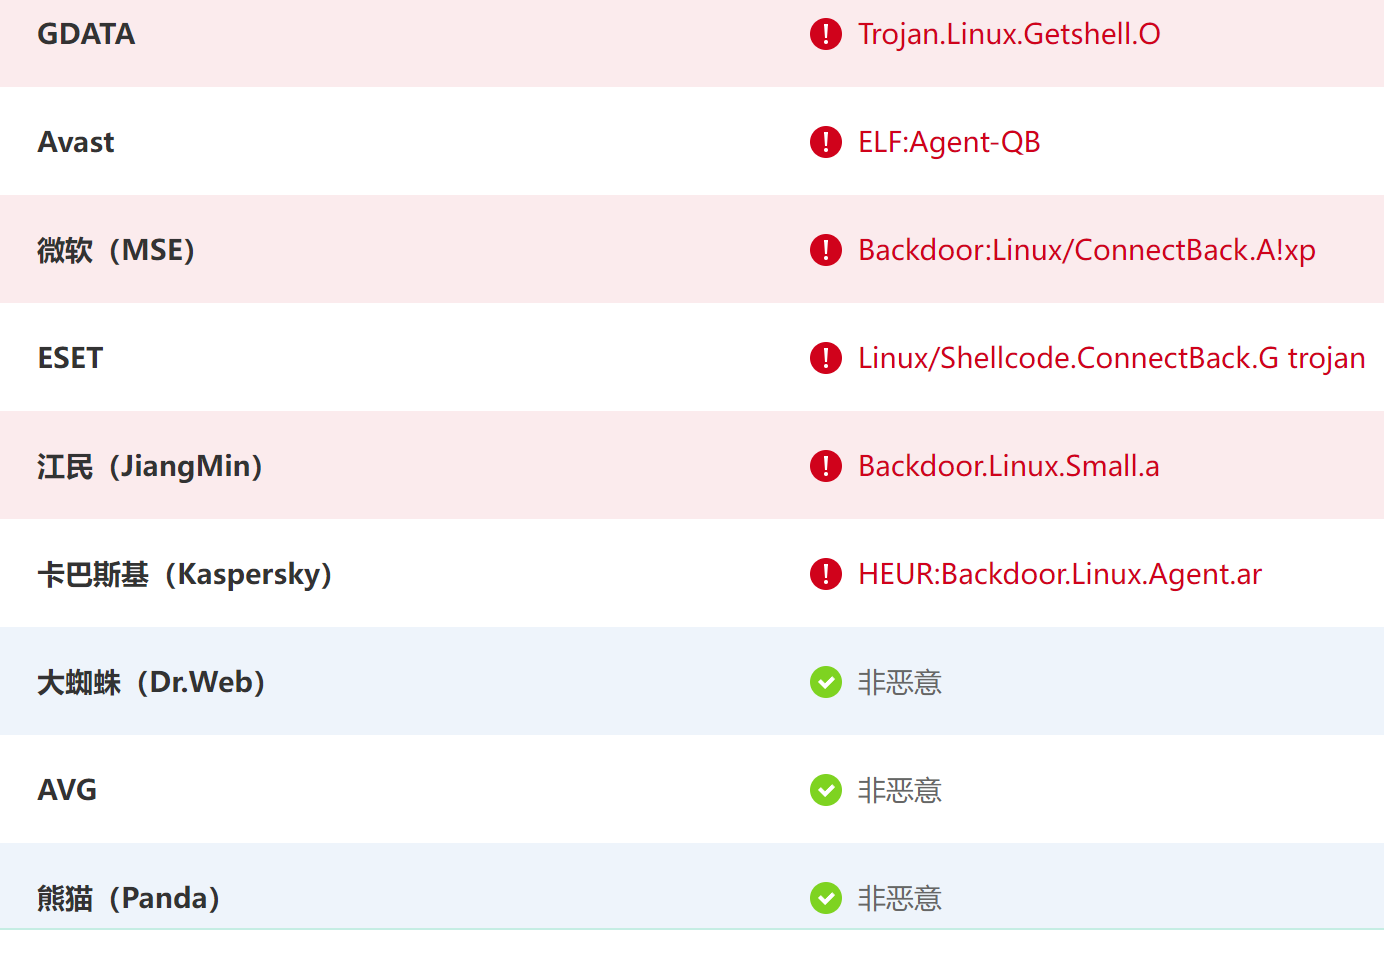Click the green check icon in AVG row

click(x=826, y=790)
